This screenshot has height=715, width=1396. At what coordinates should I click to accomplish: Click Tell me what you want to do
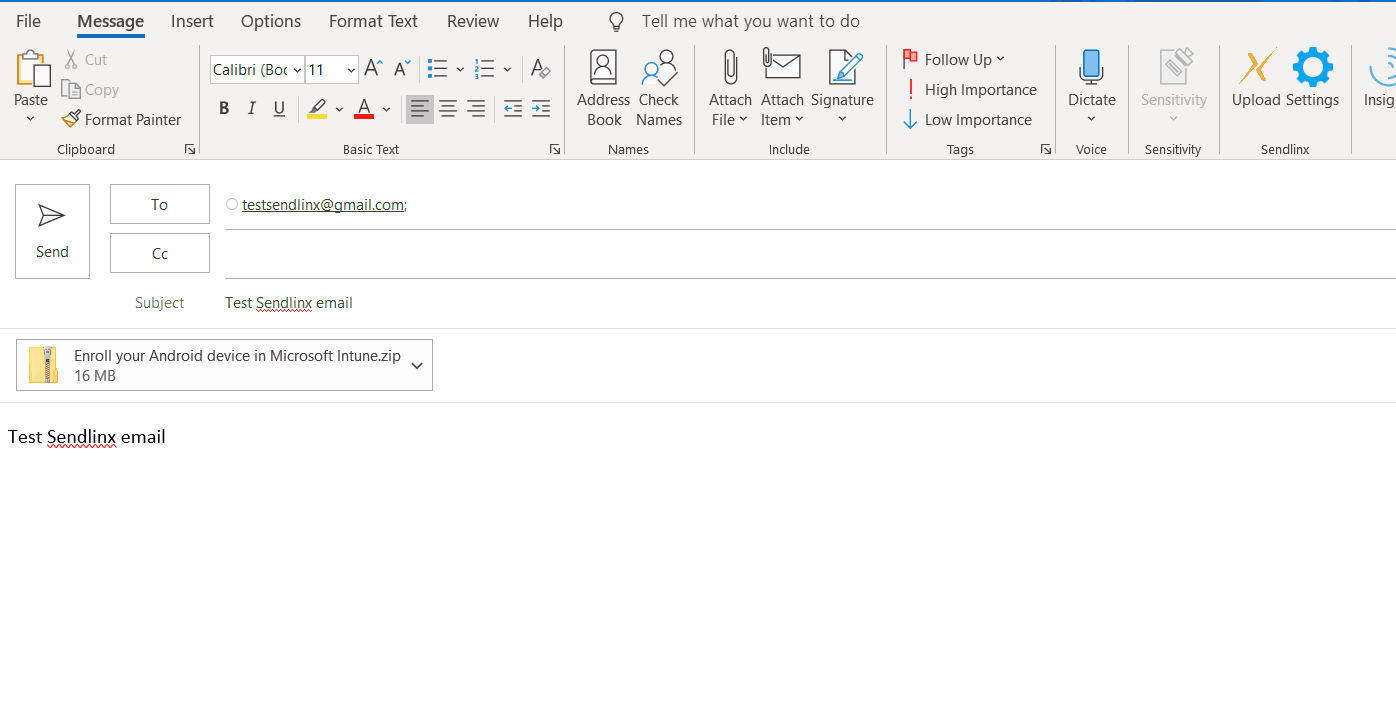click(x=750, y=22)
